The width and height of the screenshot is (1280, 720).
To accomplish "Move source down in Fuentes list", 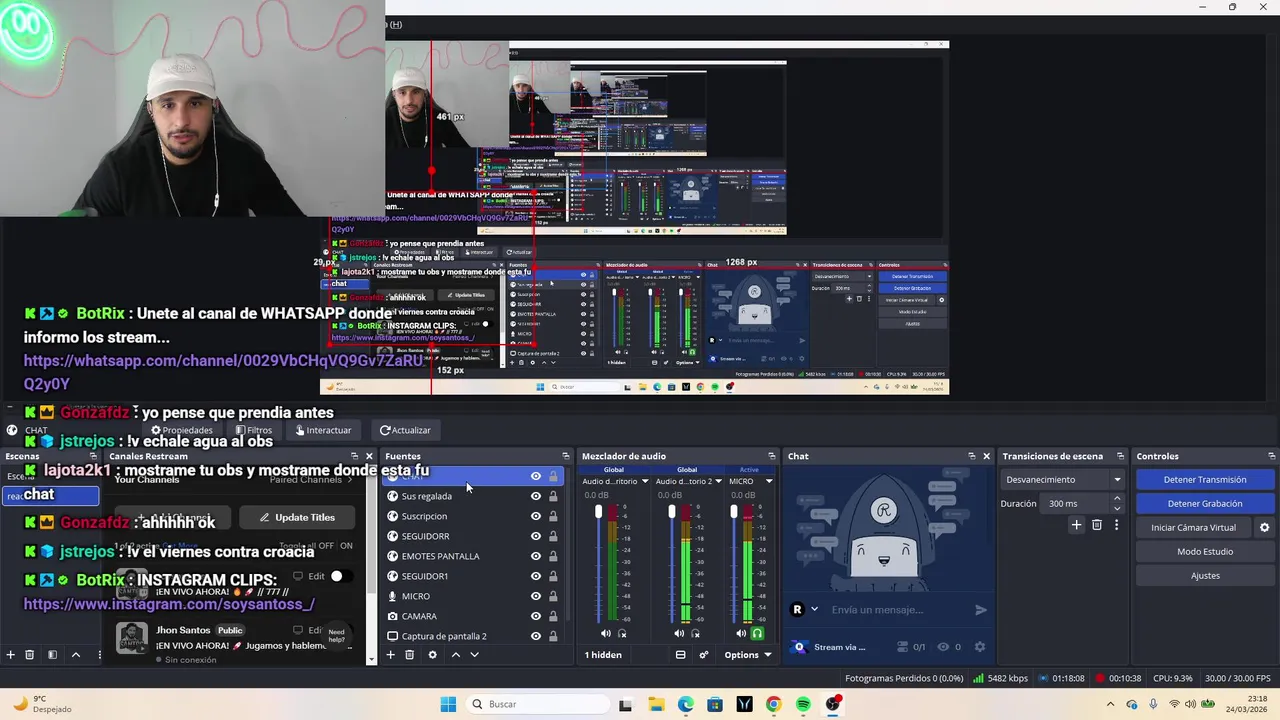I will [474, 655].
